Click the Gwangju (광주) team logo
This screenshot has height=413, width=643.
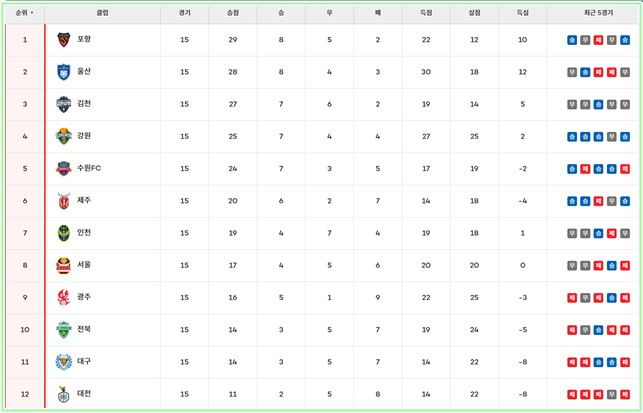[64, 298]
